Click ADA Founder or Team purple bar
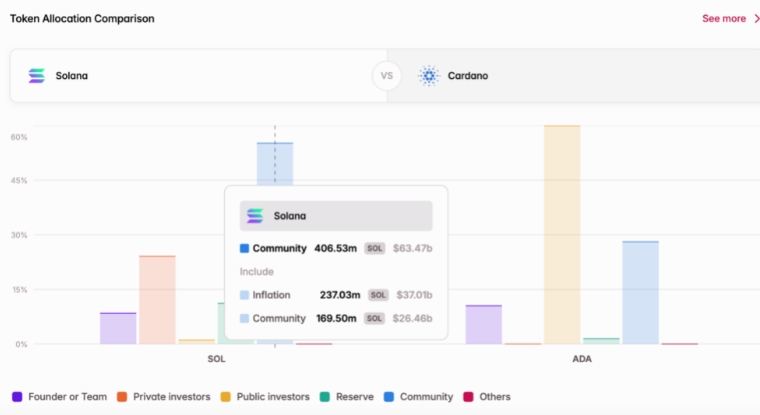 (484, 325)
